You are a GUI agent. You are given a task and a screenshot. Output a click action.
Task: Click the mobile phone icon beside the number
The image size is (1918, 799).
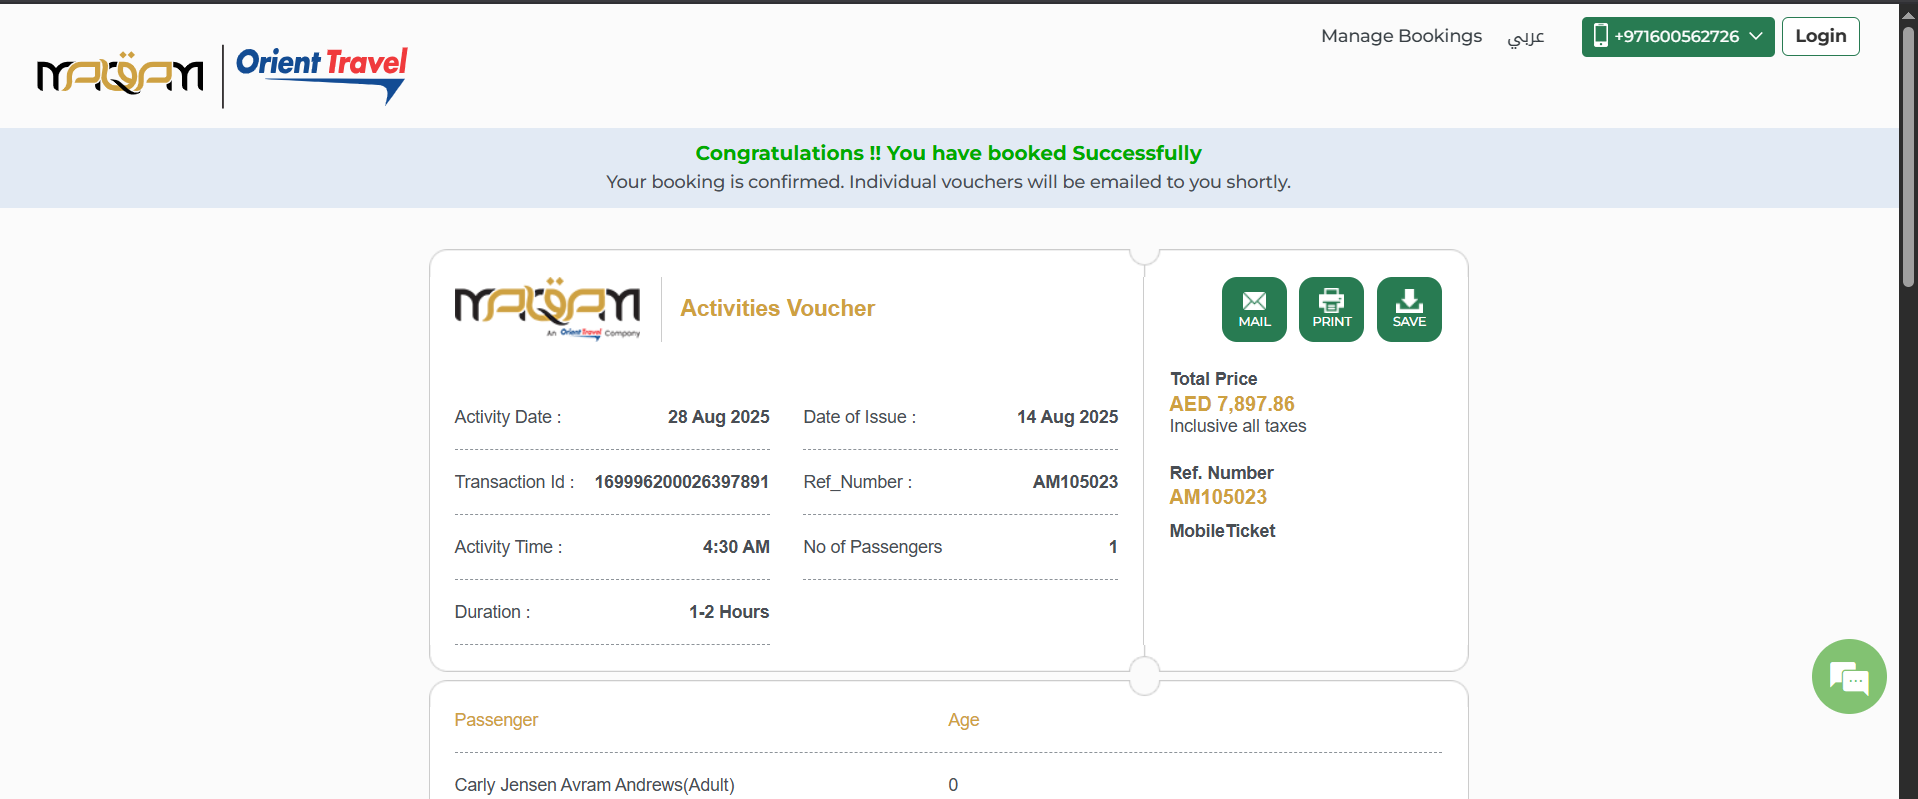coord(1600,36)
